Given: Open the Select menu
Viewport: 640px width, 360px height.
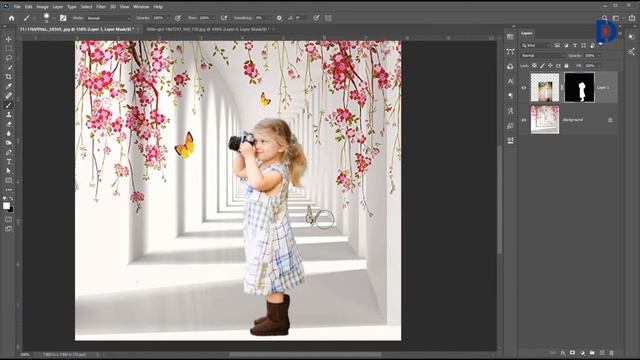Looking at the screenshot, I should (x=86, y=7).
